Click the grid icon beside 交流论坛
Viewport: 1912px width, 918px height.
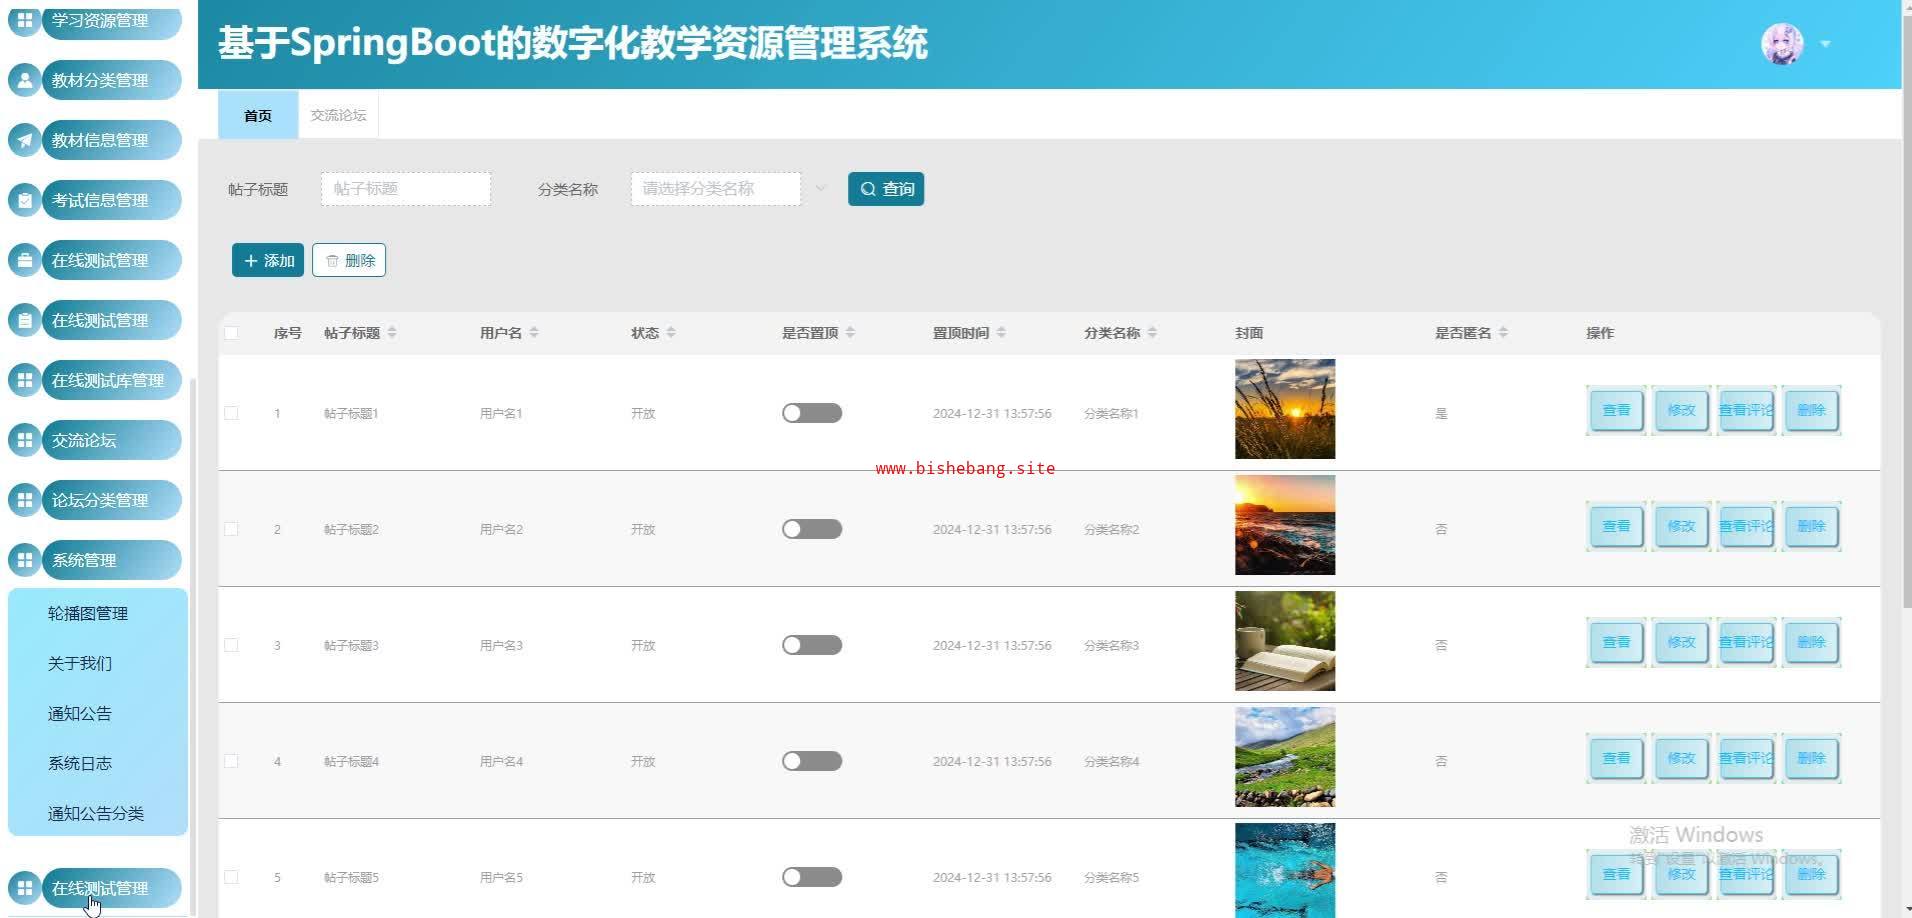coord(25,440)
